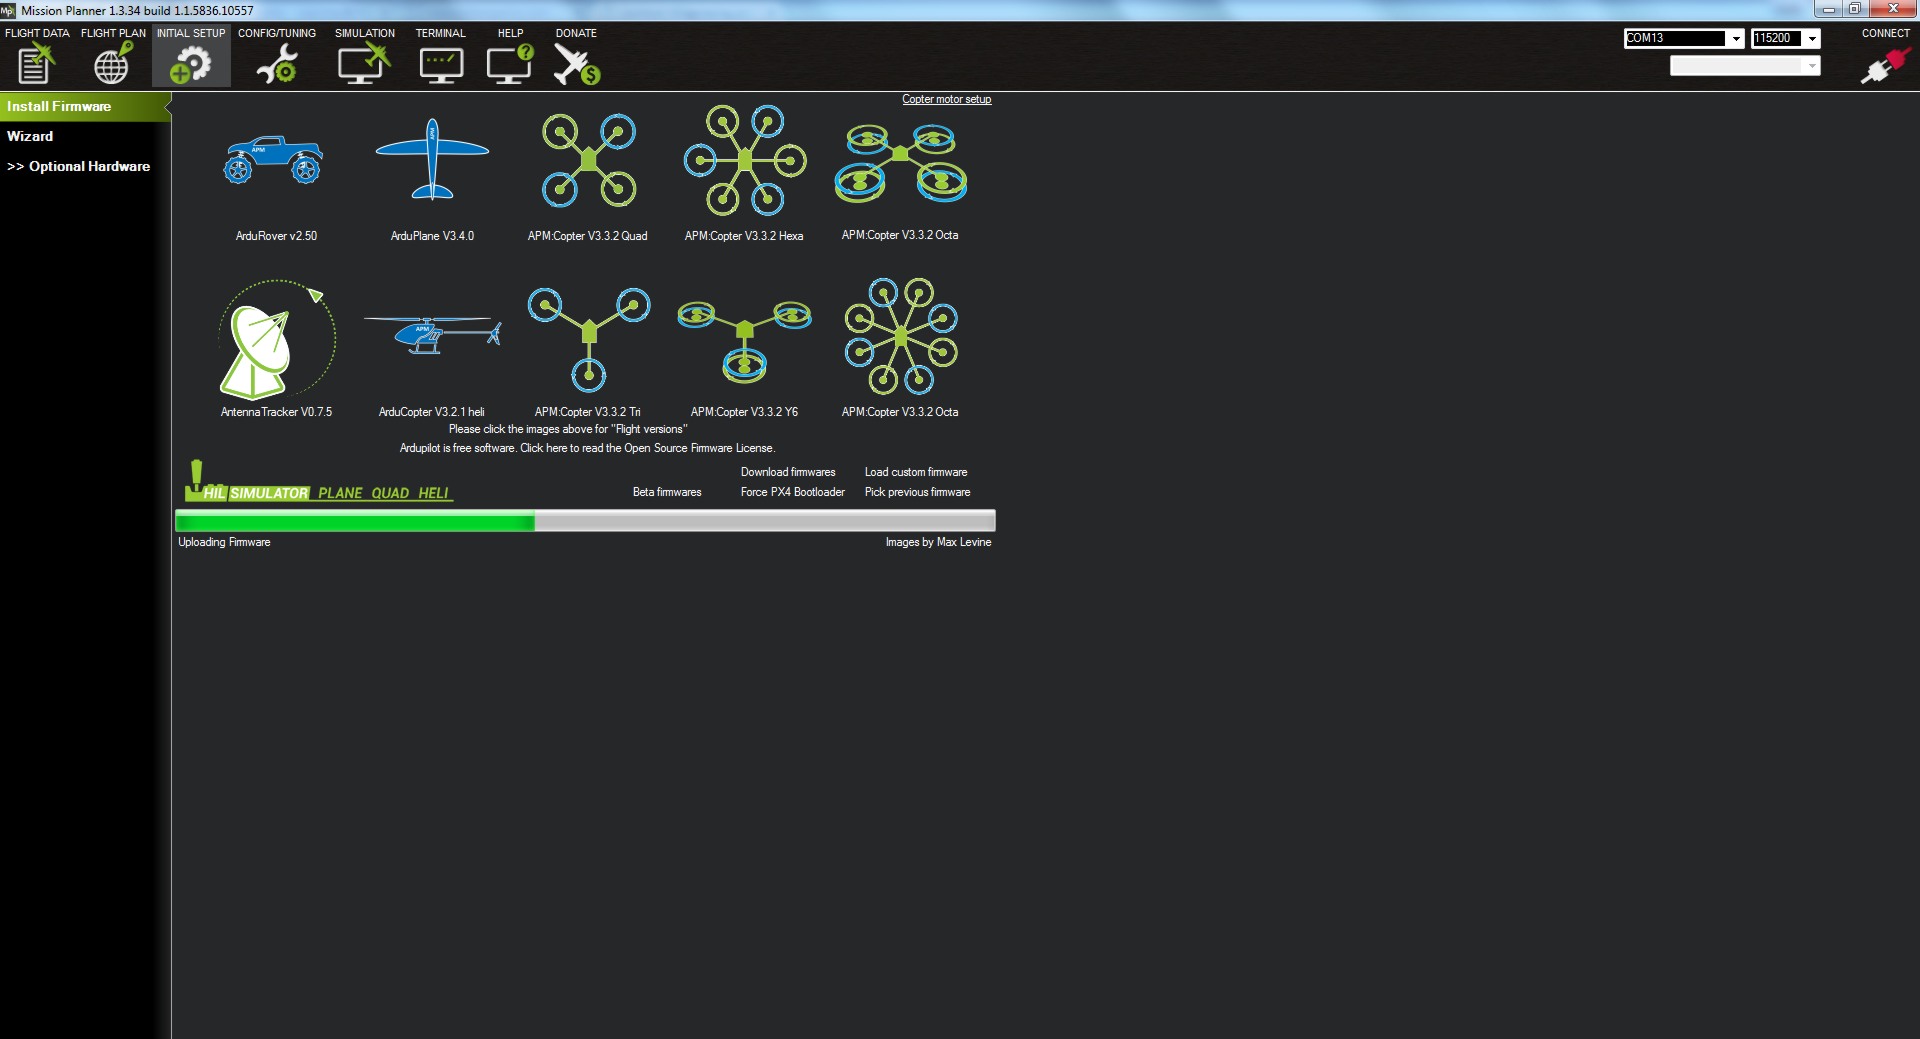Open the Wizard sidebar item
Image resolution: width=1920 pixels, height=1039 pixels.
[x=30, y=136]
